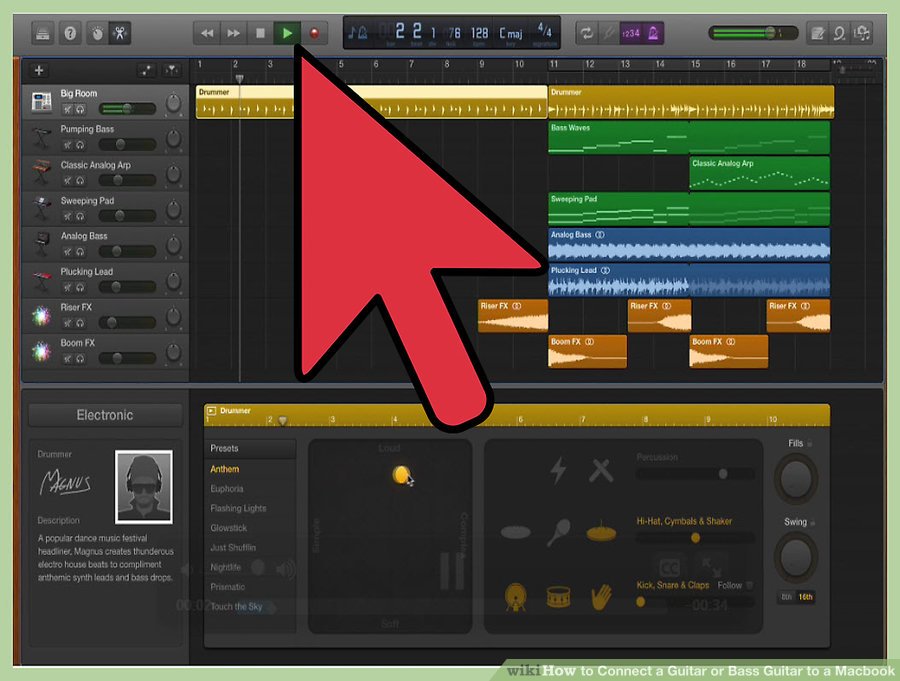Viewport: 900px width, 681px height.
Task: Open the 4/4 time signature dropdown
Action: [x=544, y=33]
